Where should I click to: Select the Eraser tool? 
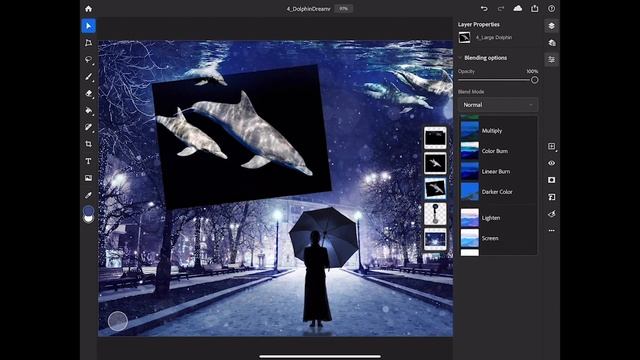(89, 93)
